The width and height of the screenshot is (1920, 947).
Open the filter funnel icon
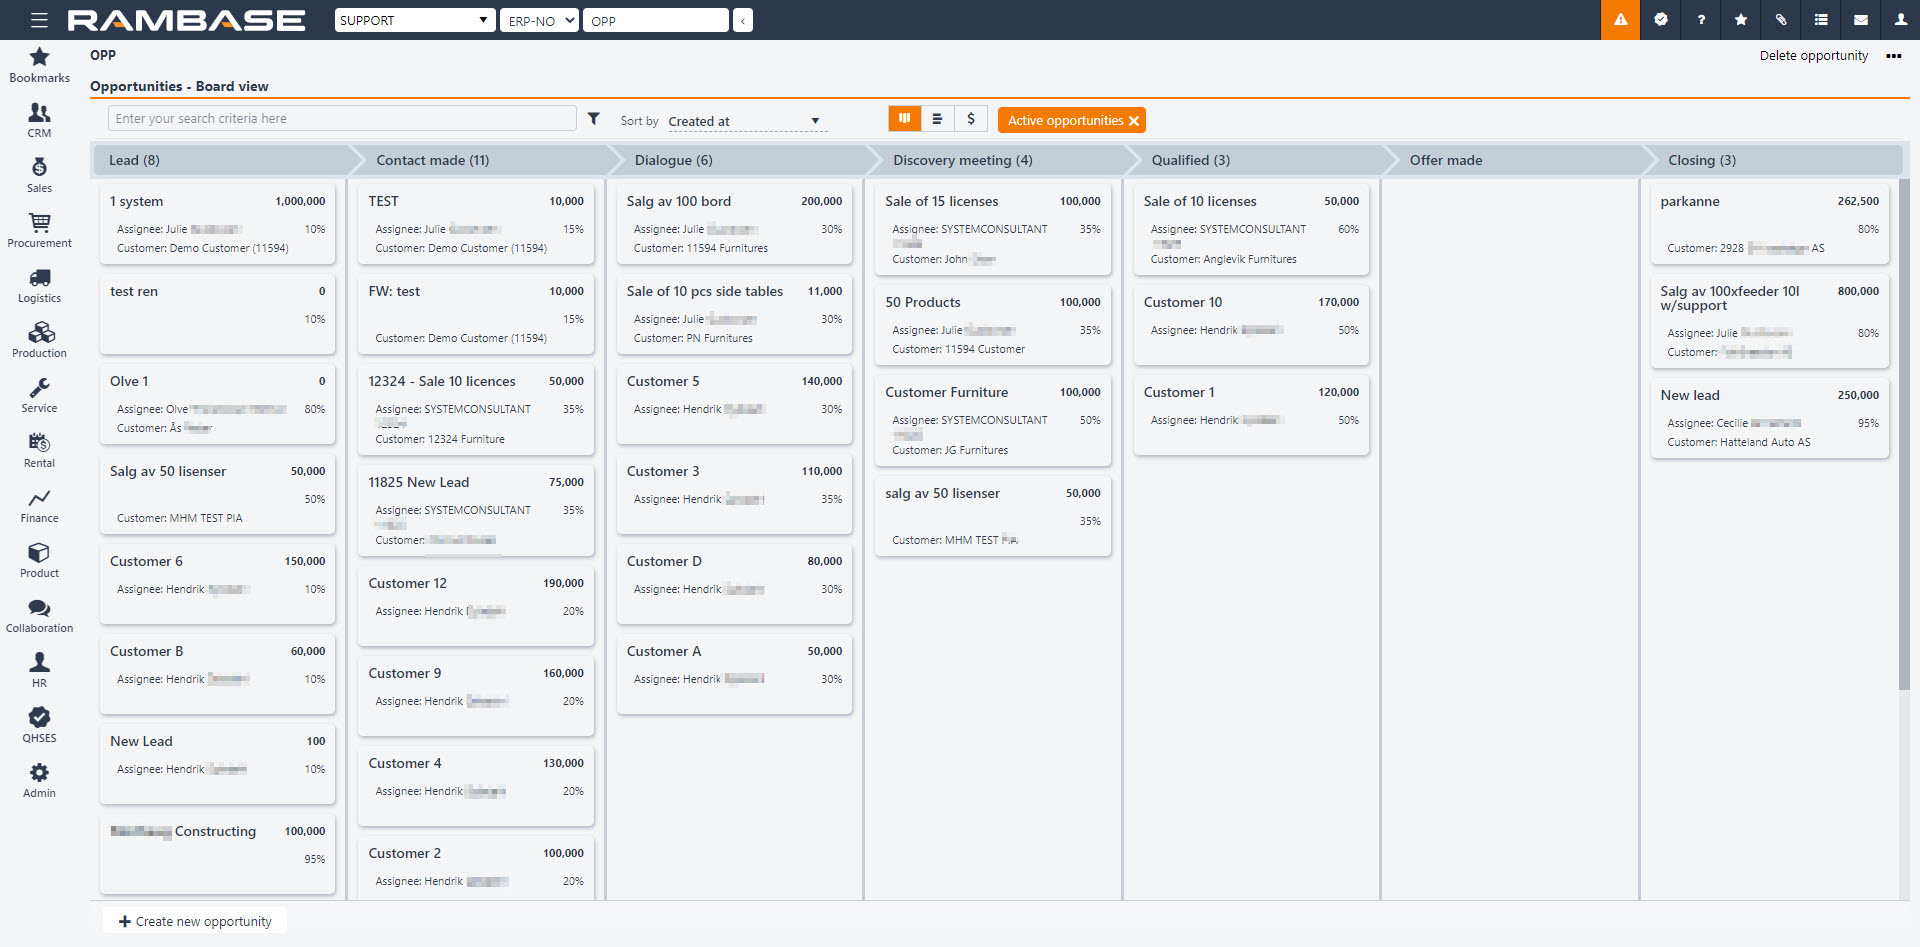(x=593, y=119)
